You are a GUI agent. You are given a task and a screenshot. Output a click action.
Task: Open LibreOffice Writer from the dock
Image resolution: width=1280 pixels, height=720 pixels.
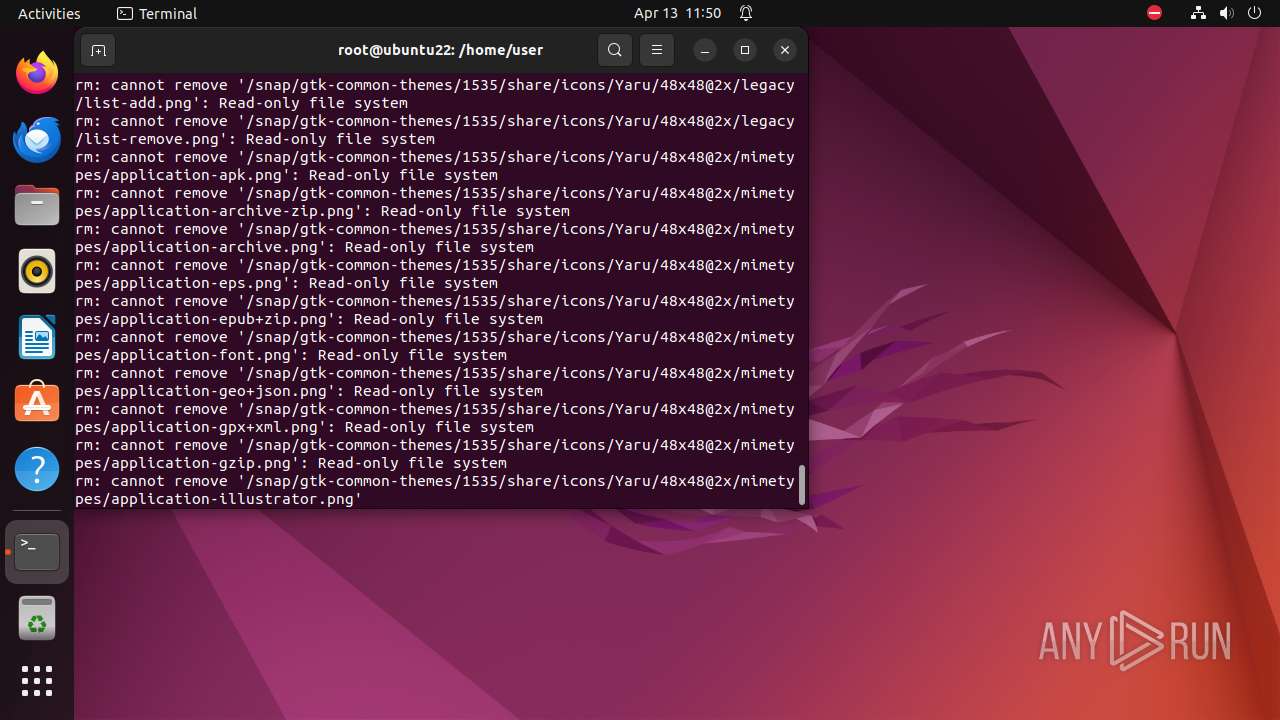click(x=37, y=337)
